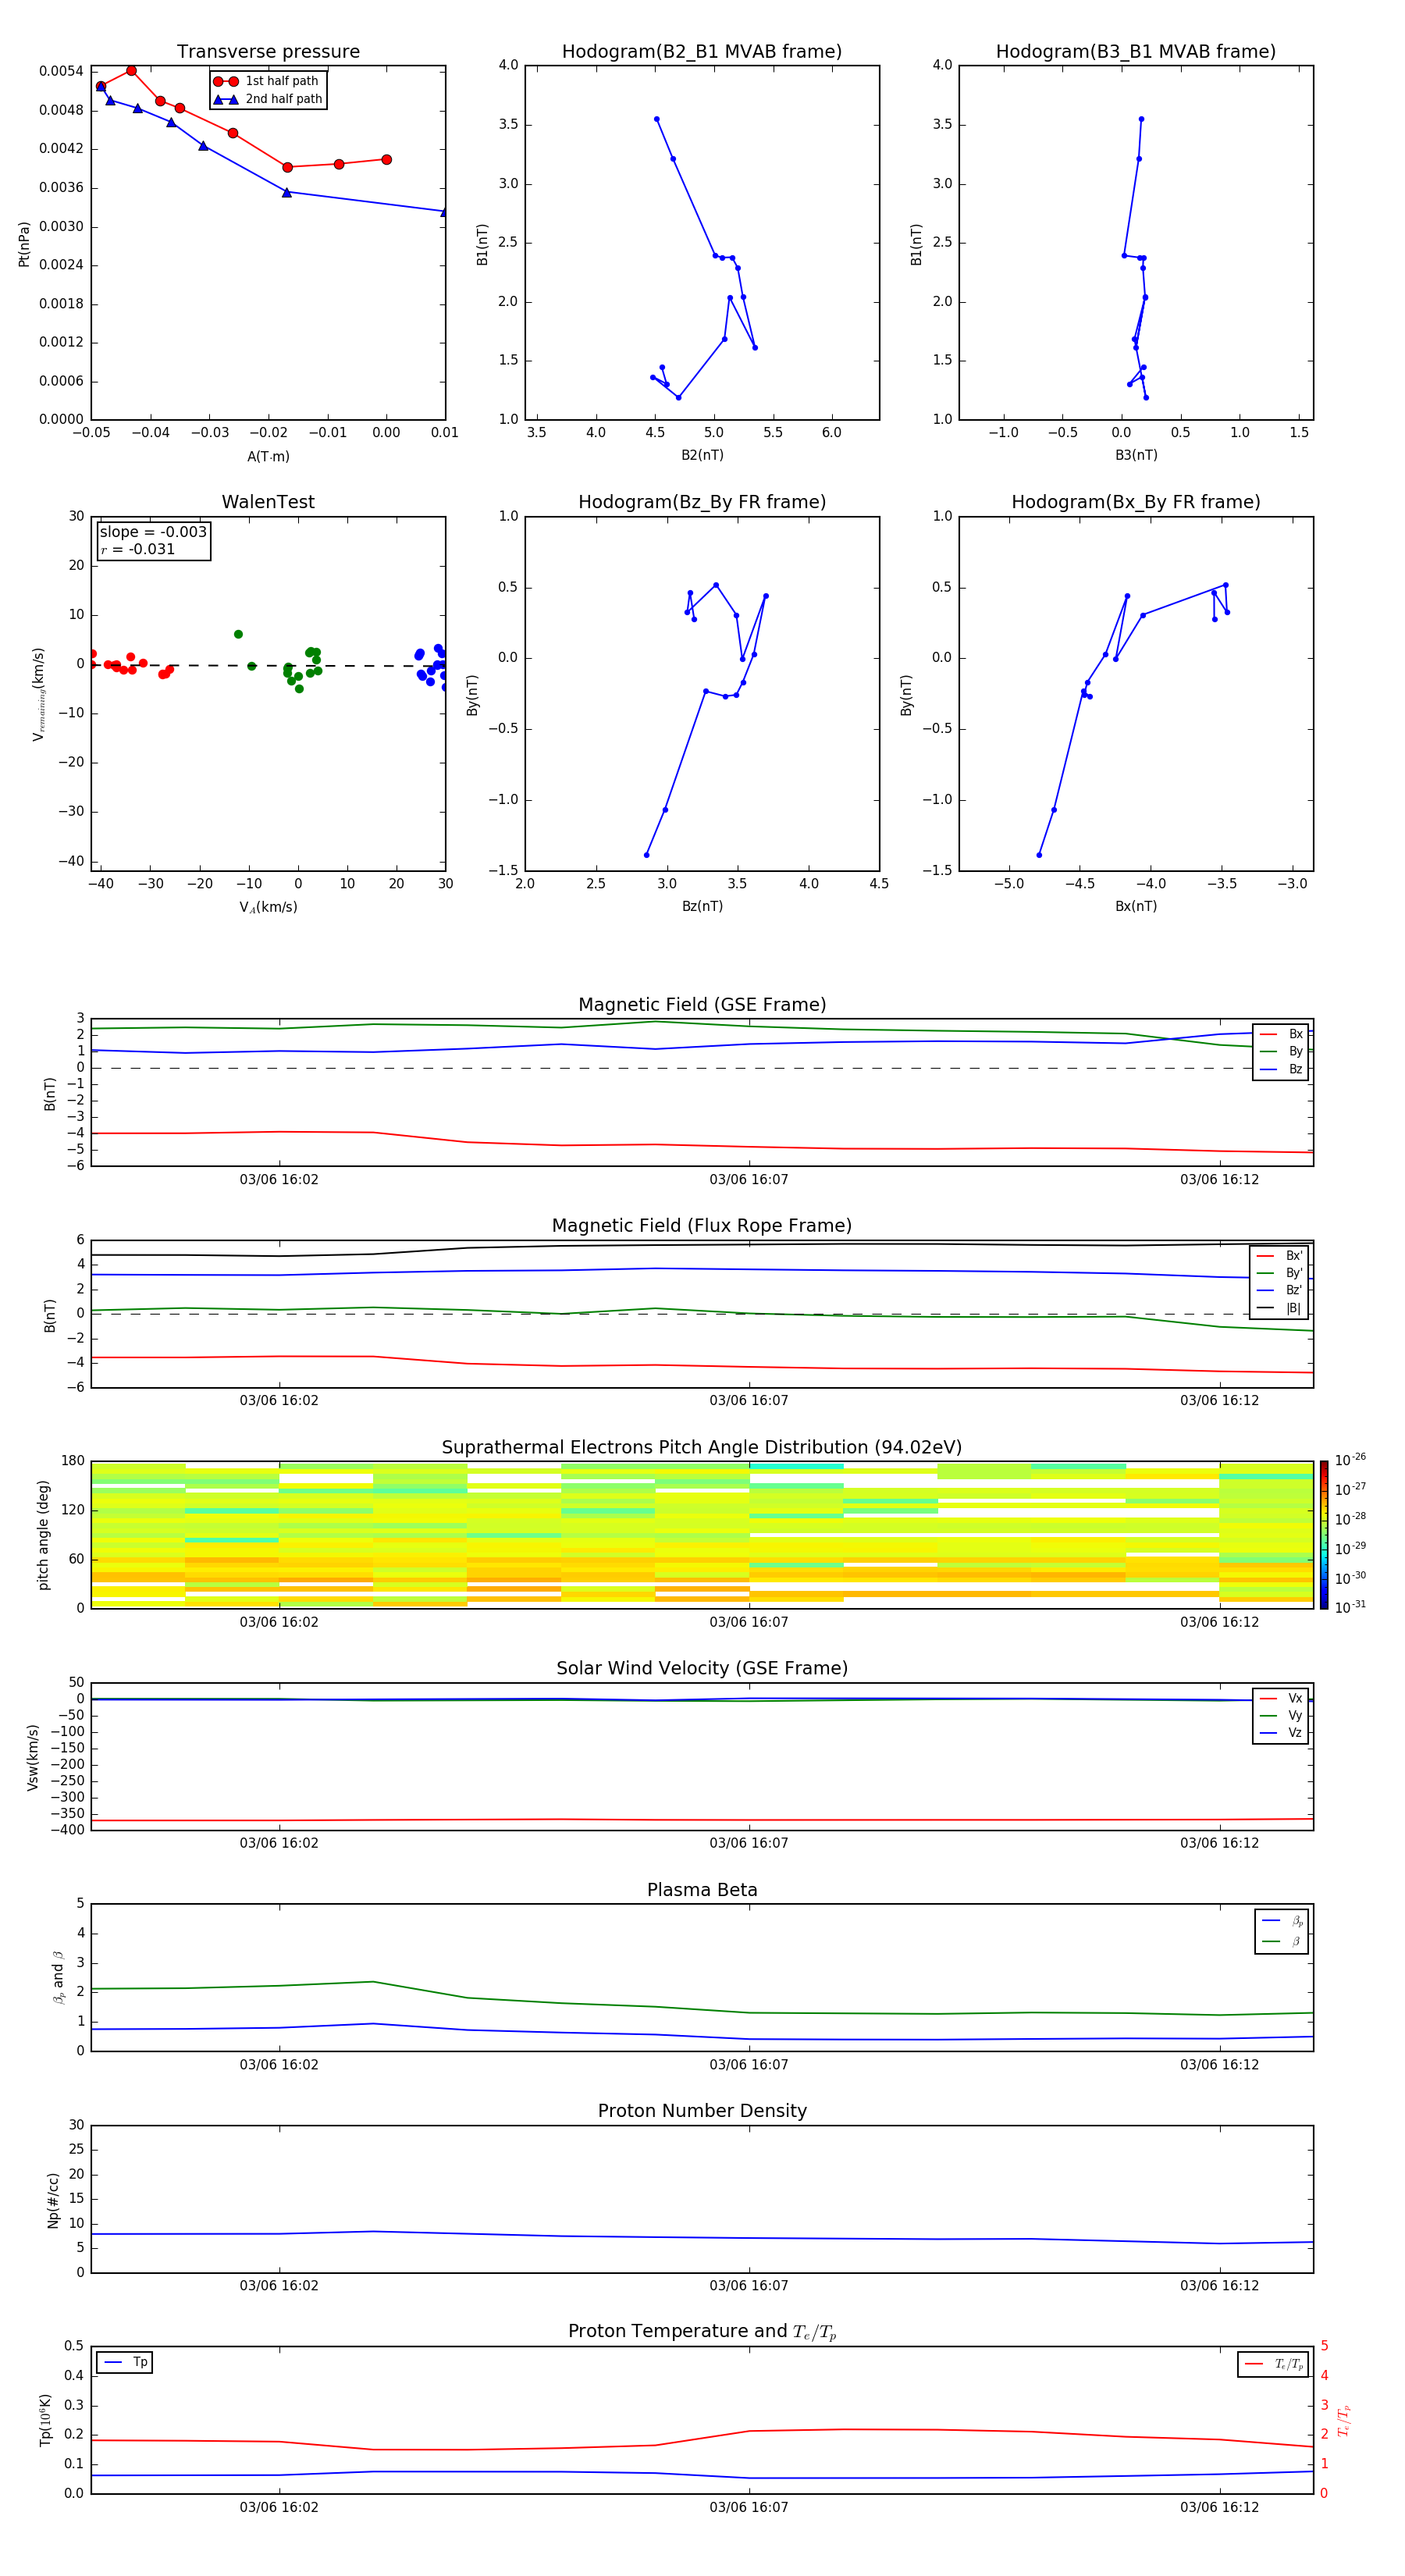Select By in GSE magnetic field legend
This screenshot has height=2576, width=1405.
pyautogui.click(x=1282, y=1051)
